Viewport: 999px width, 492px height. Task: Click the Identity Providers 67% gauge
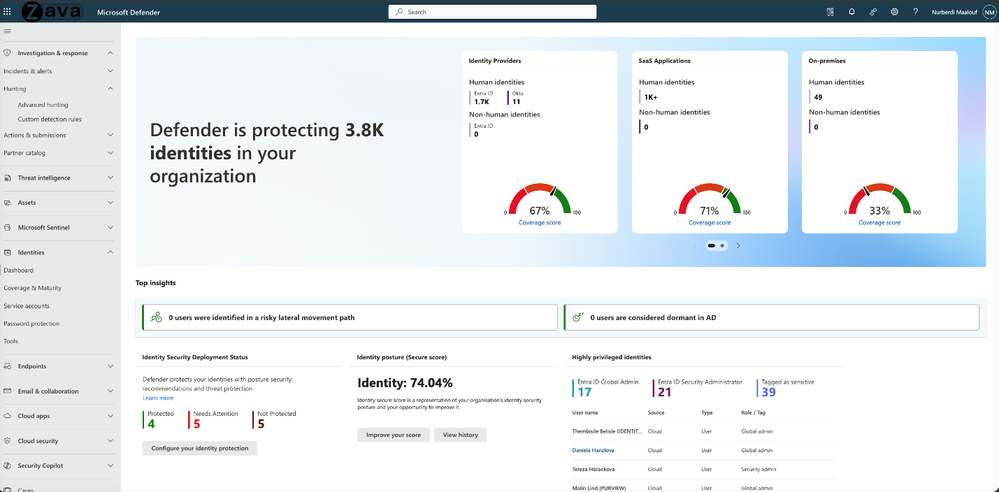[x=540, y=199]
